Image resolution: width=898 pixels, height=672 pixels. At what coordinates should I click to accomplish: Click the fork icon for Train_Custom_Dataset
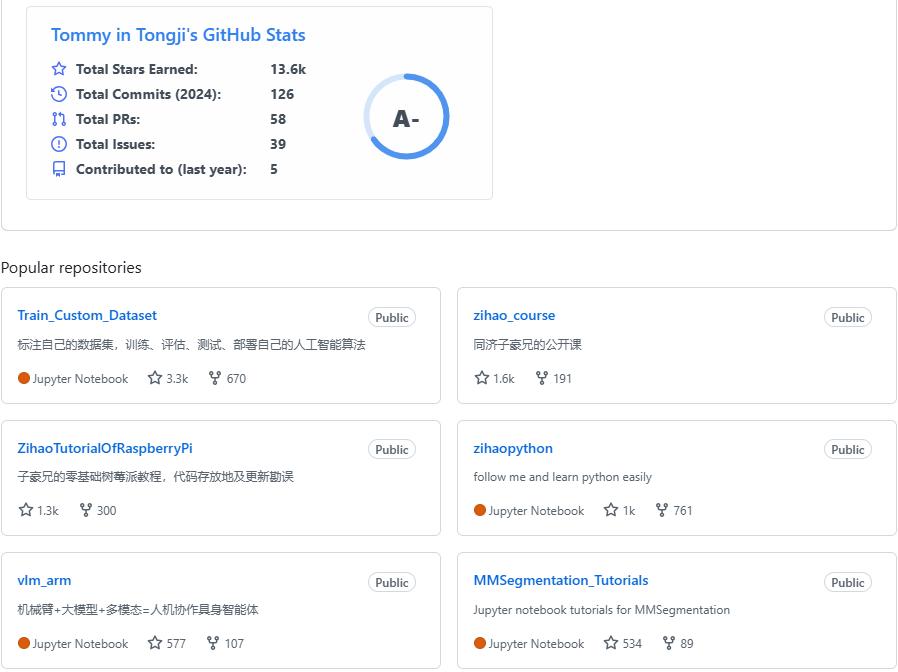(214, 378)
